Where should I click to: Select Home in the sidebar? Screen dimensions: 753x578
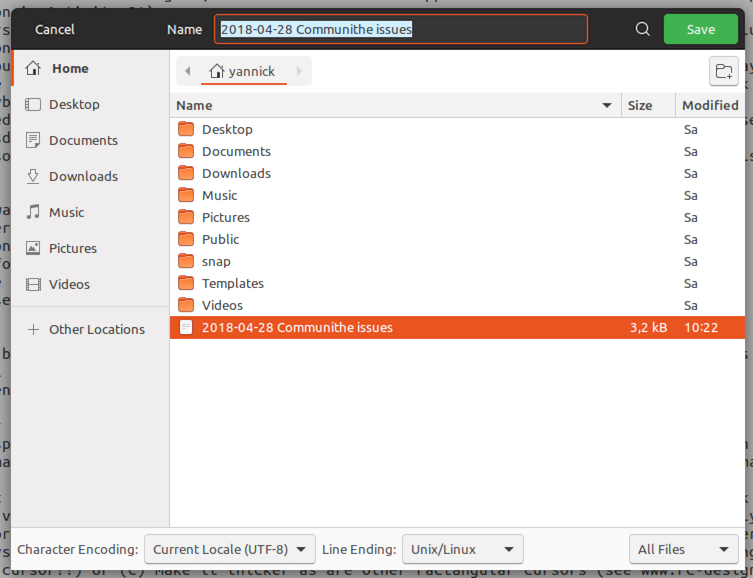click(x=90, y=68)
